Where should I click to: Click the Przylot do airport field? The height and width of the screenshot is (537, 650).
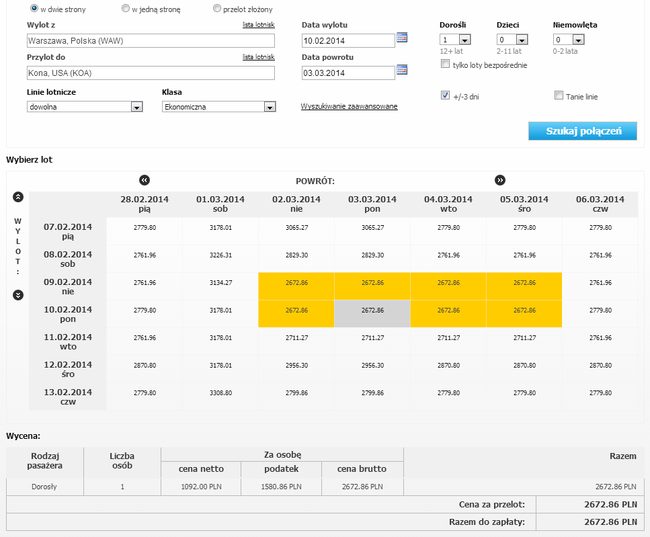[151, 73]
